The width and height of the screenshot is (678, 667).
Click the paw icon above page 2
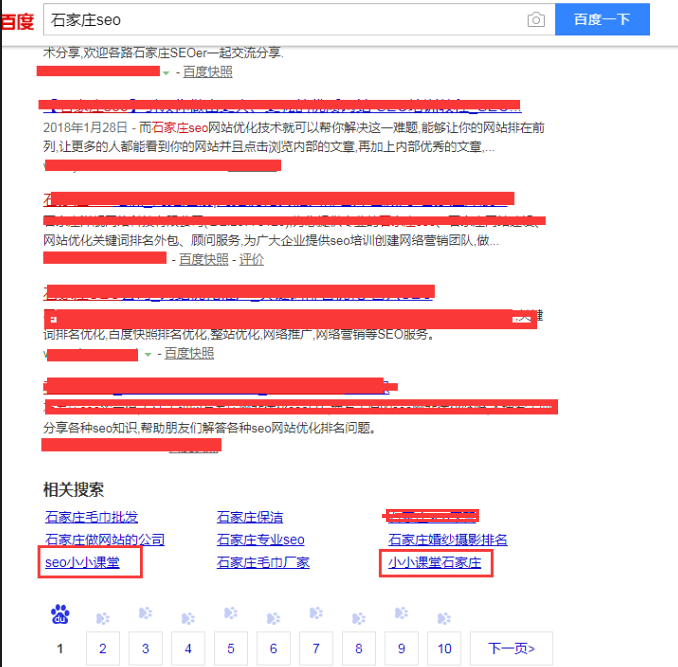coord(103,619)
